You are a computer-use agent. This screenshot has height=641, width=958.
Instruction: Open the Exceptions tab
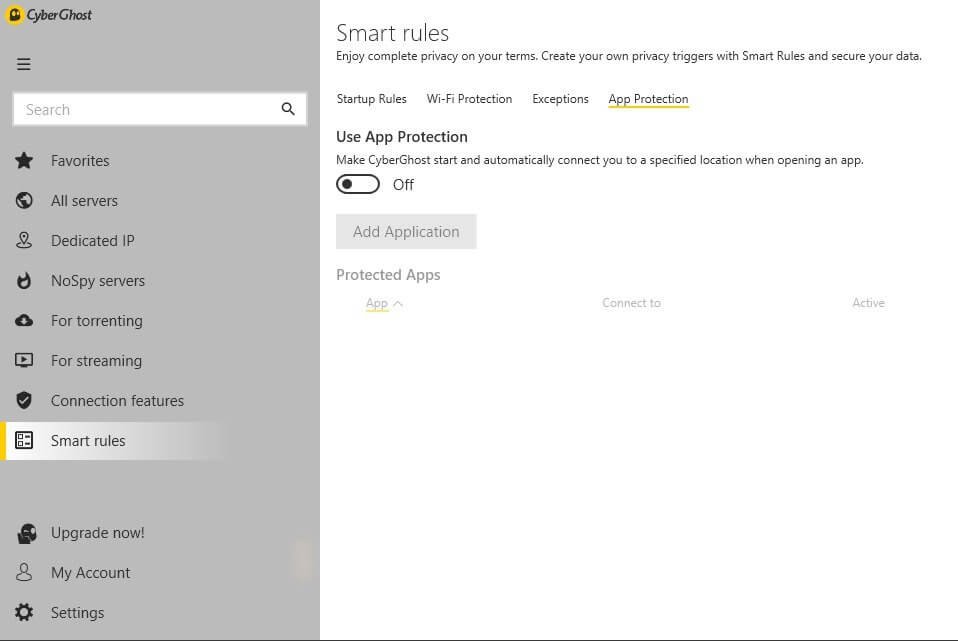560,99
